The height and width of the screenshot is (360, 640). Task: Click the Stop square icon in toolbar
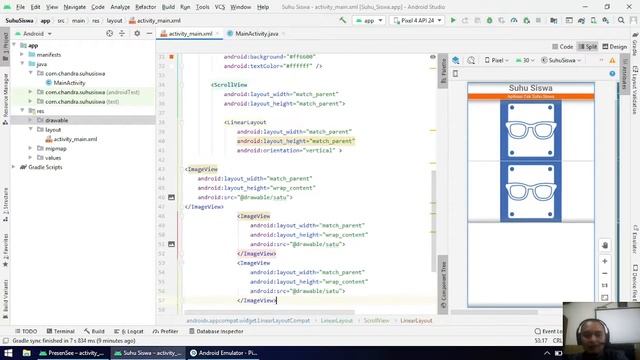(x=538, y=20)
